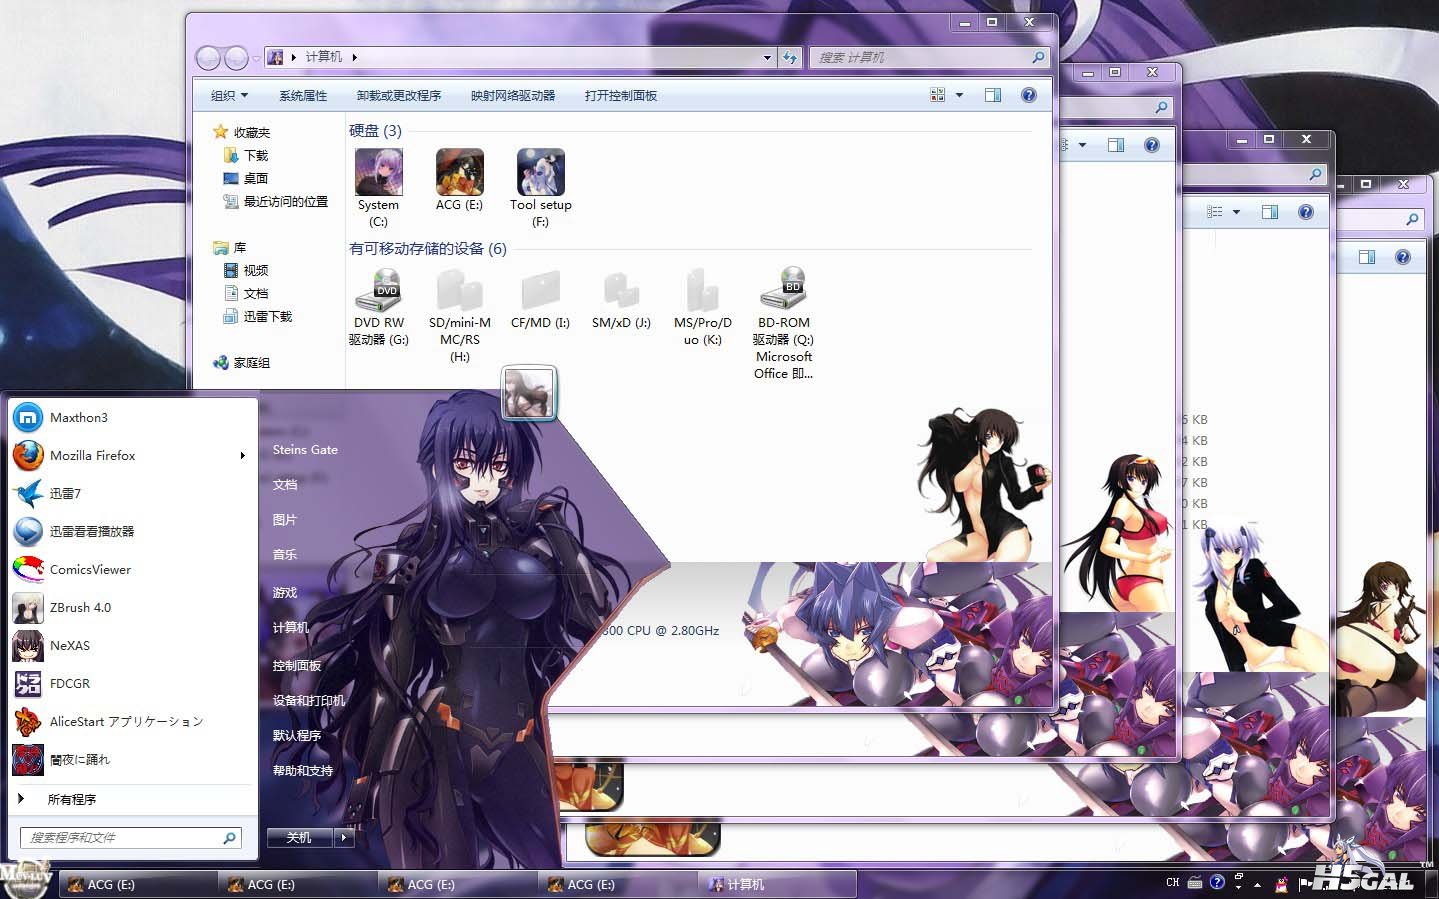Open Steins Gate user folder link
The image size is (1439, 899).
point(305,450)
